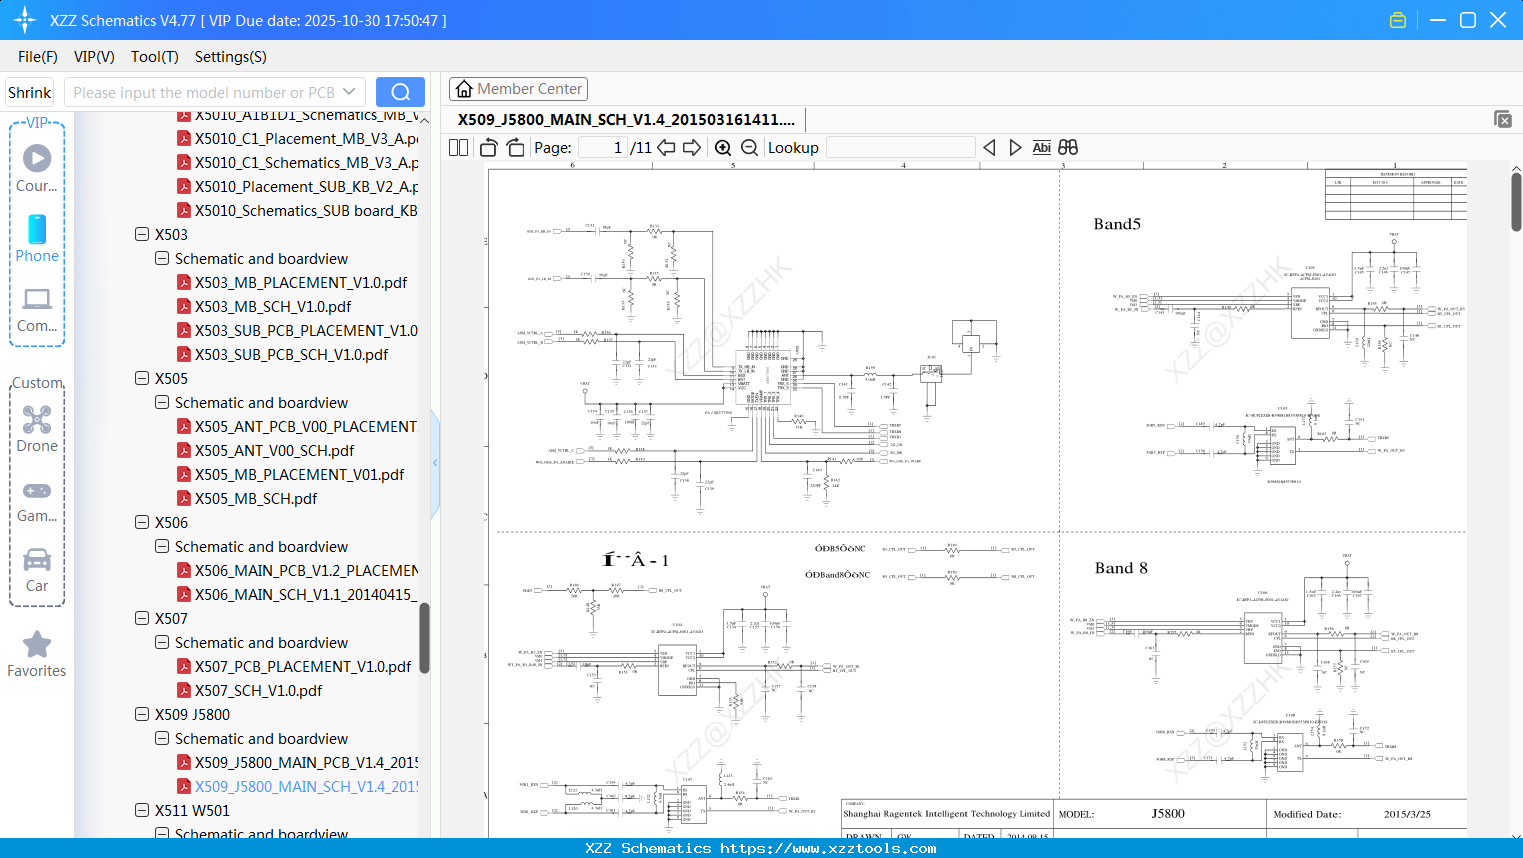Open the Settings(S) menu
The image size is (1523, 858).
(231, 57)
